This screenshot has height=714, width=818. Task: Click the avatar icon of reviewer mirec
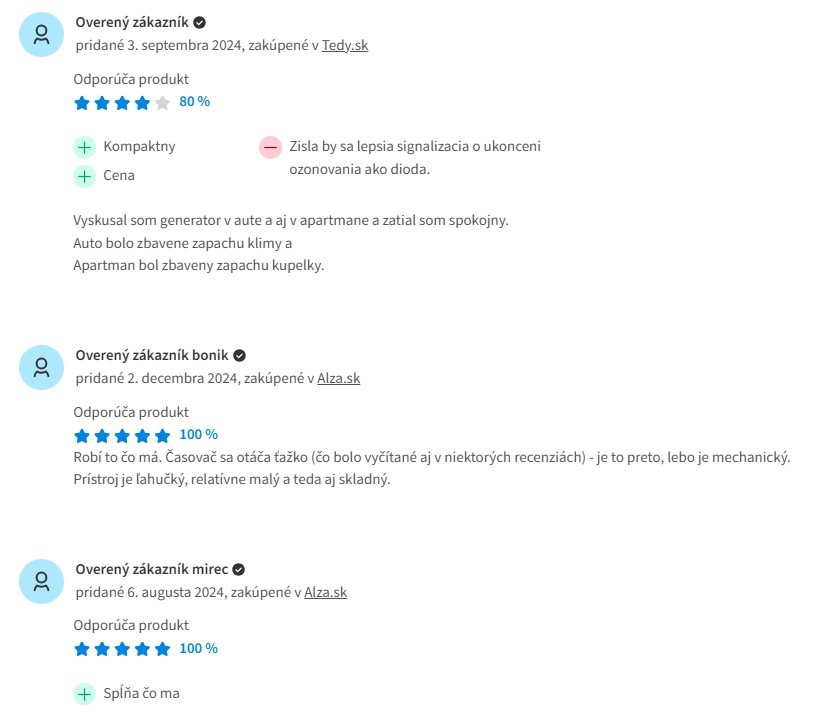tap(41, 581)
